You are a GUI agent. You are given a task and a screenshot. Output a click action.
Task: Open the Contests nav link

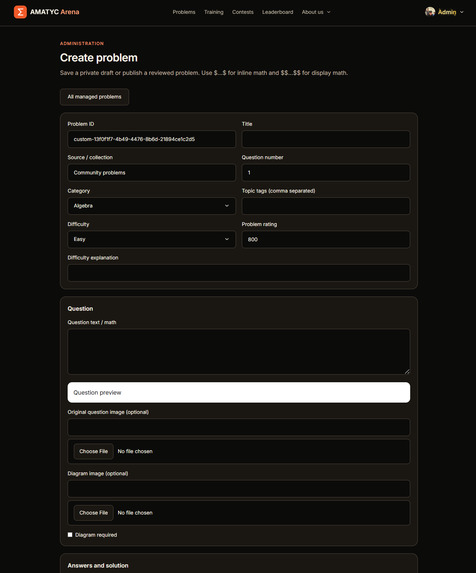(x=243, y=12)
